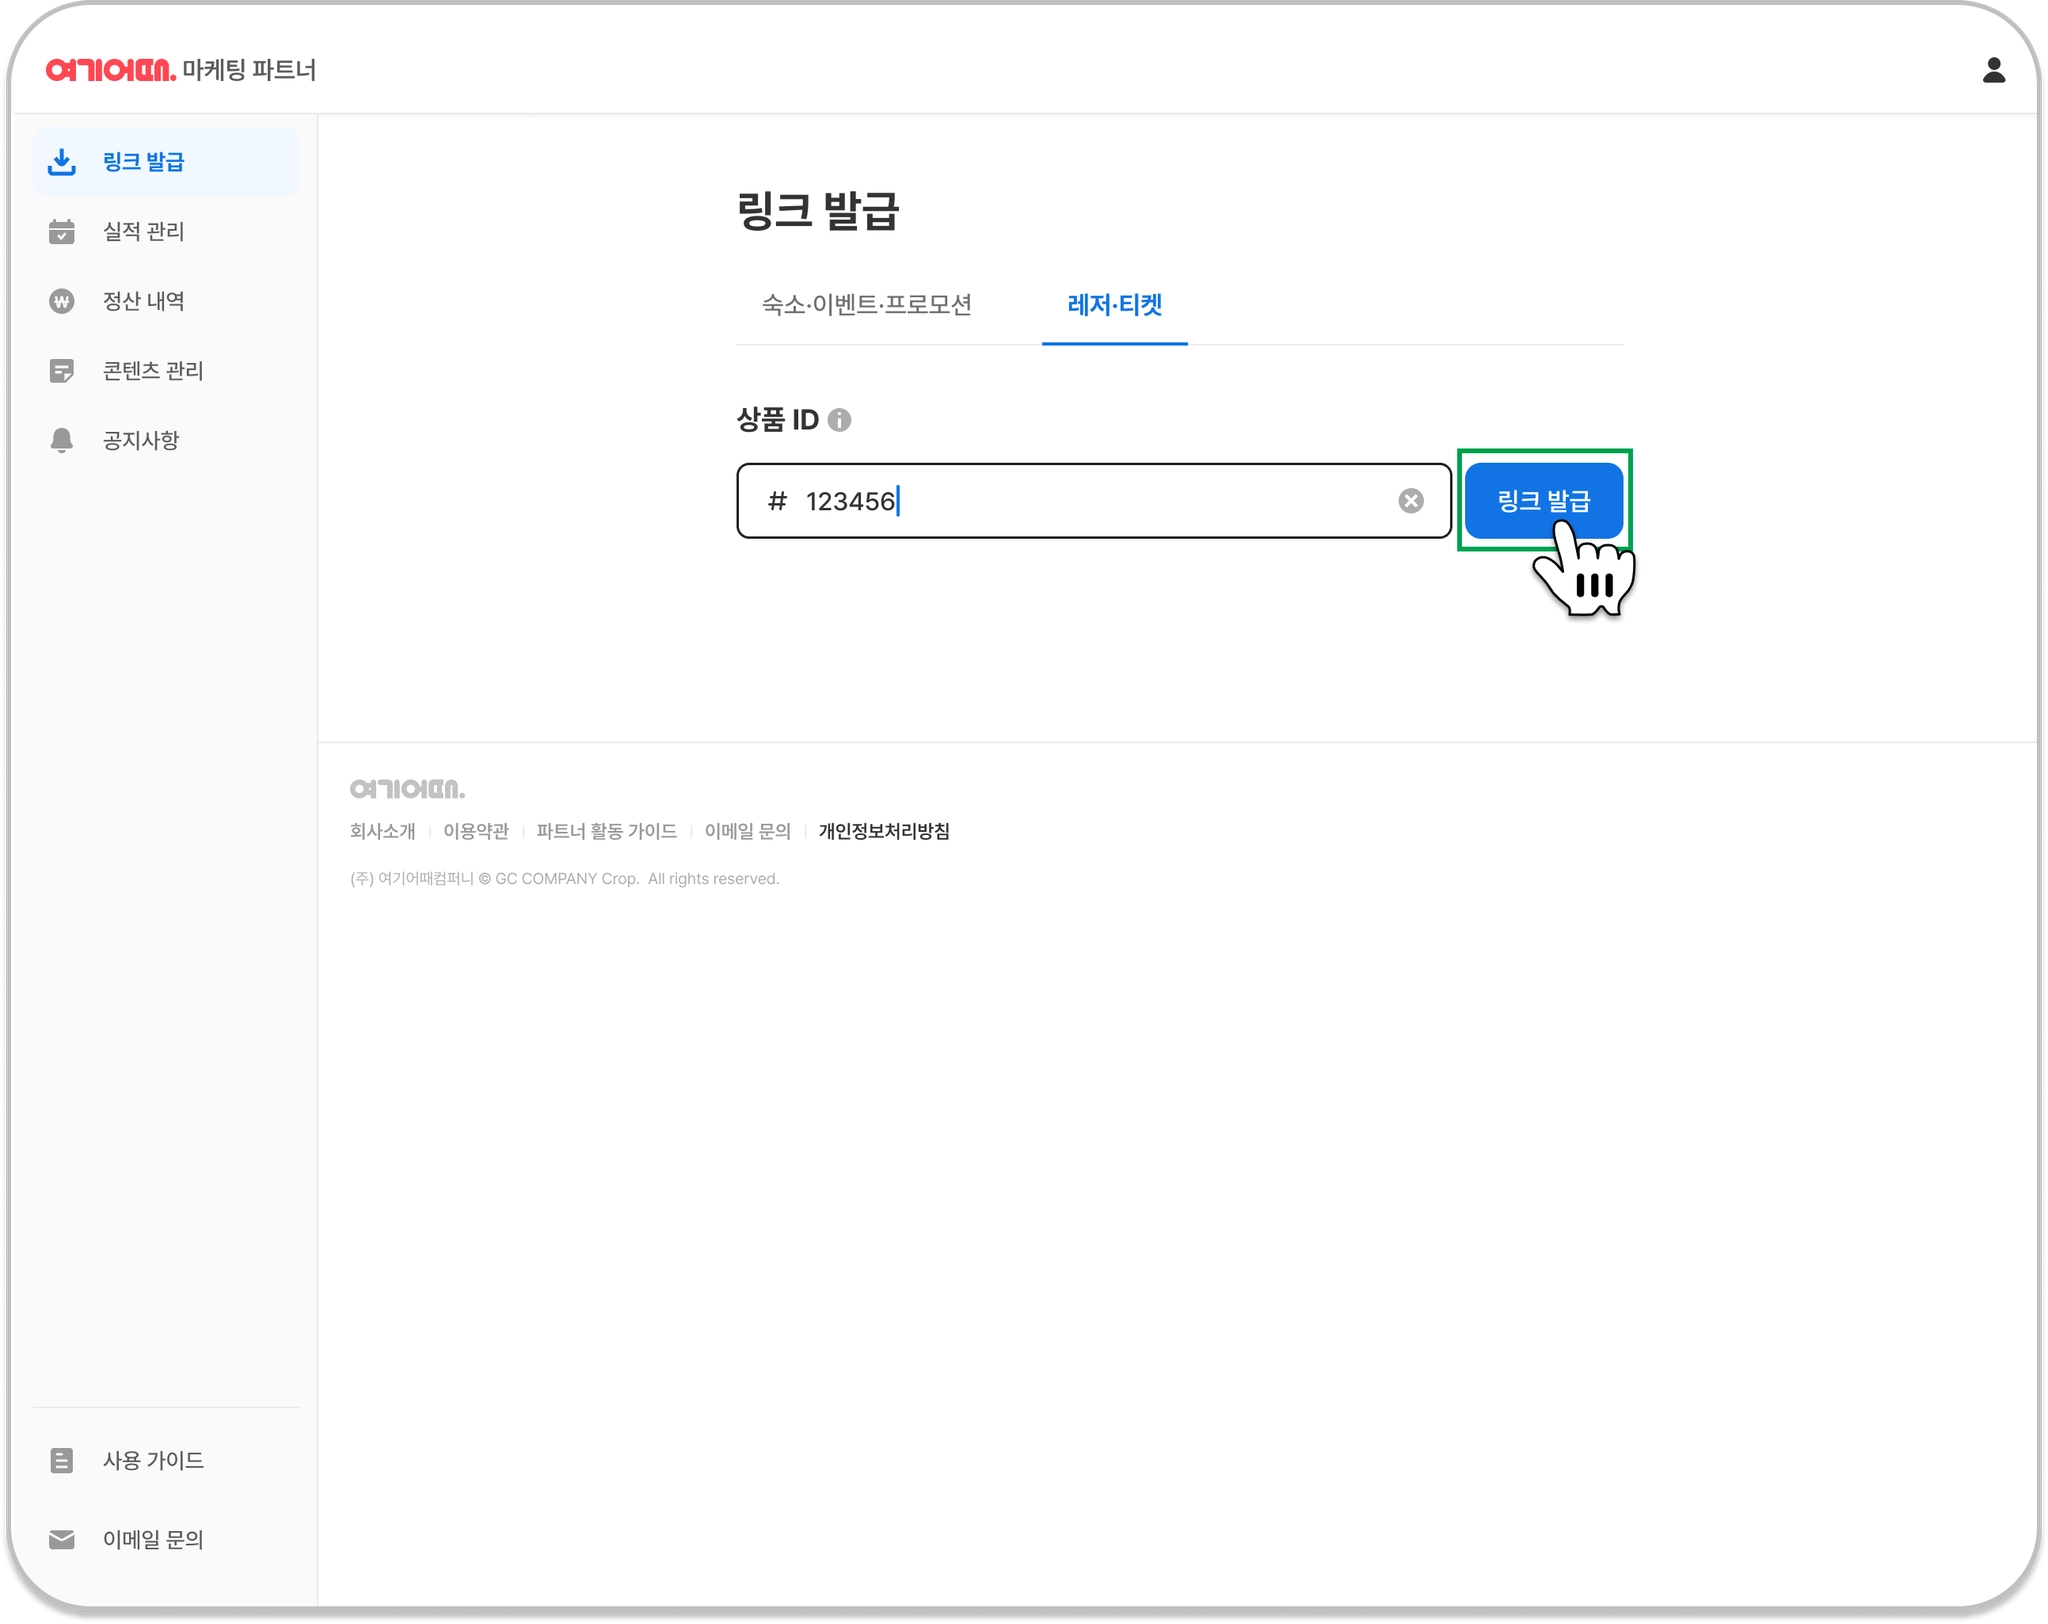The height and width of the screenshot is (1624, 2048).
Task: Switch to 숙소·이벤트·프로모션 tab
Action: tap(866, 305)
